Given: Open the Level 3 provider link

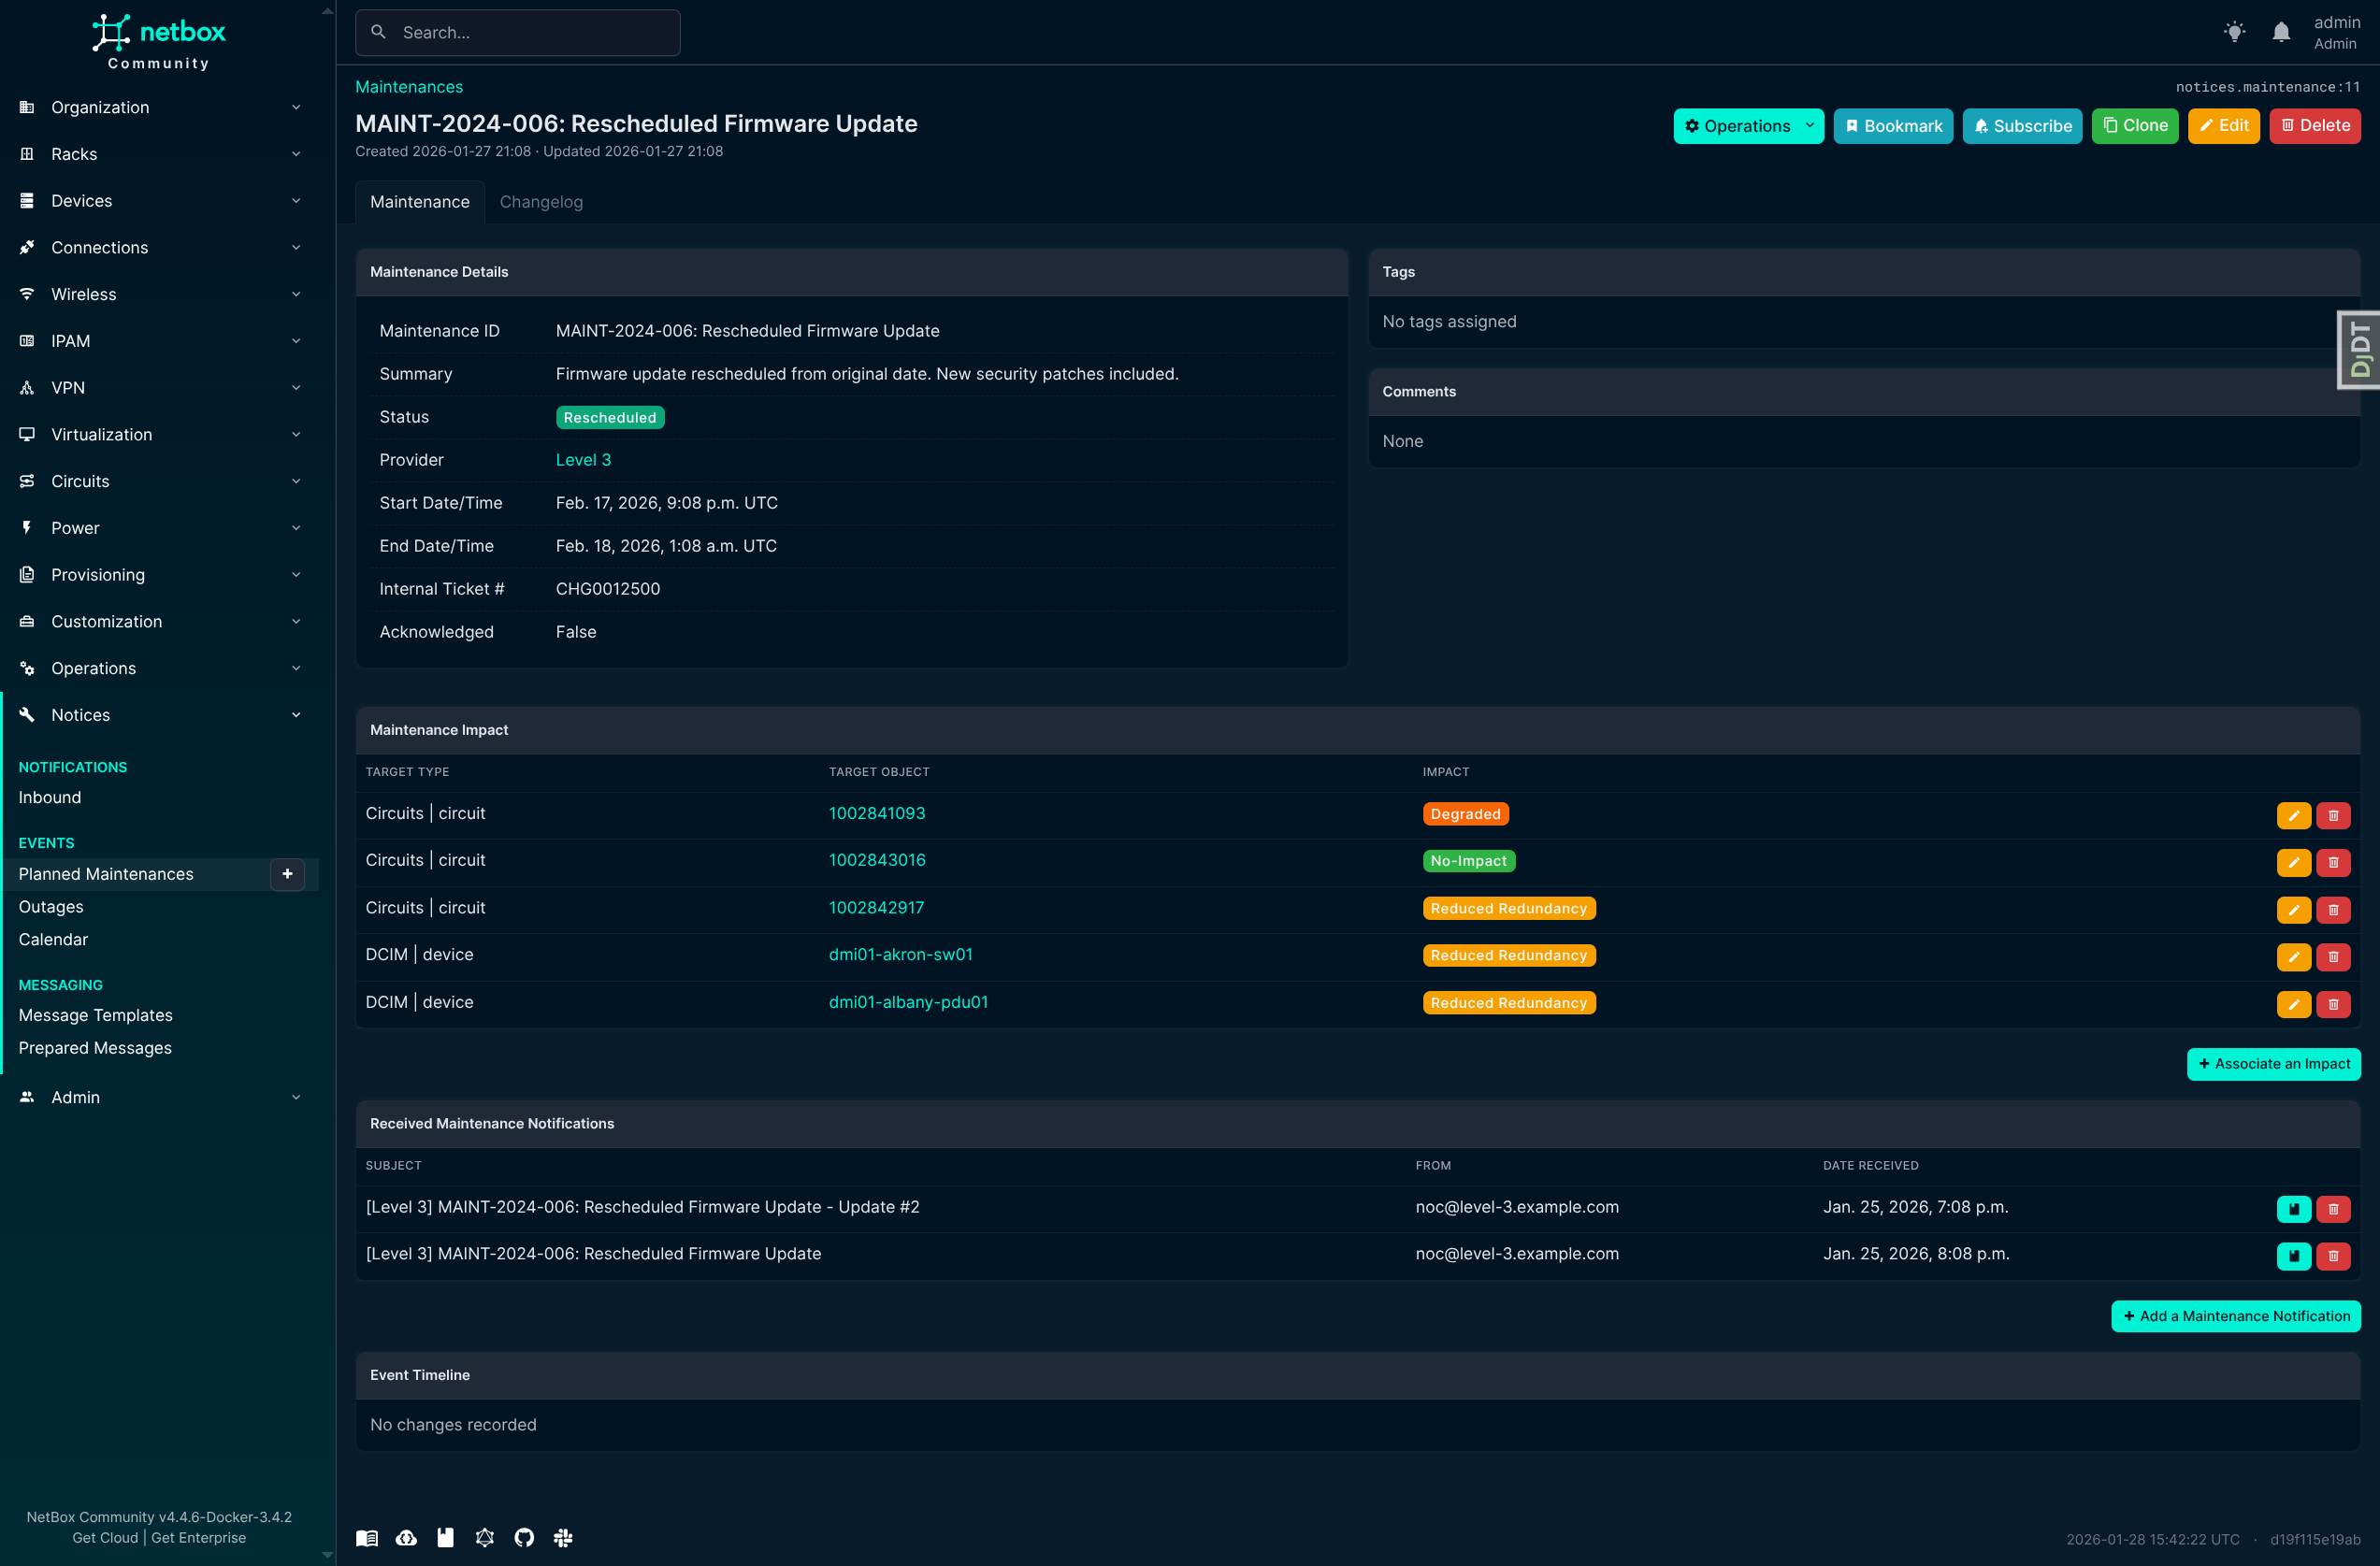Looking at the screenshot, I should pos(583,460).
